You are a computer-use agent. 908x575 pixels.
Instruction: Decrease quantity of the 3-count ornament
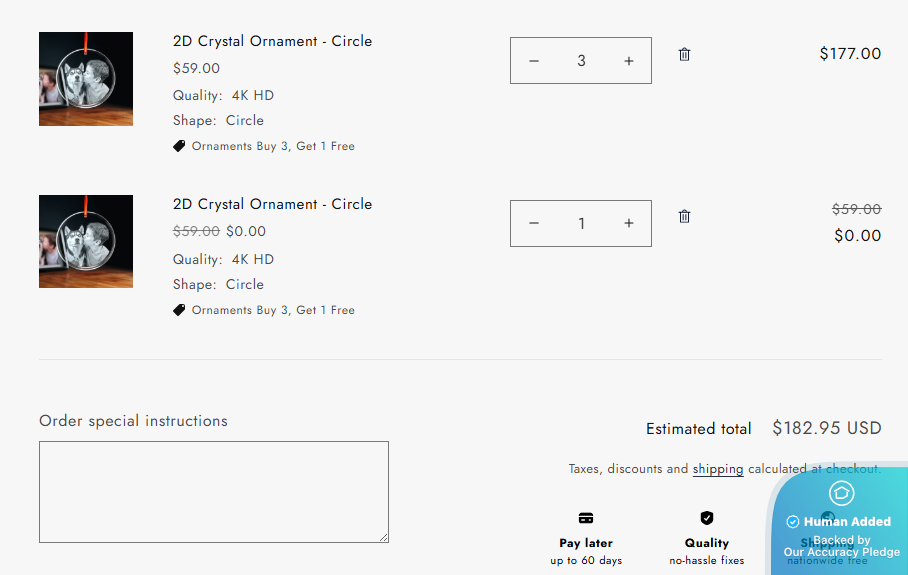534,61
